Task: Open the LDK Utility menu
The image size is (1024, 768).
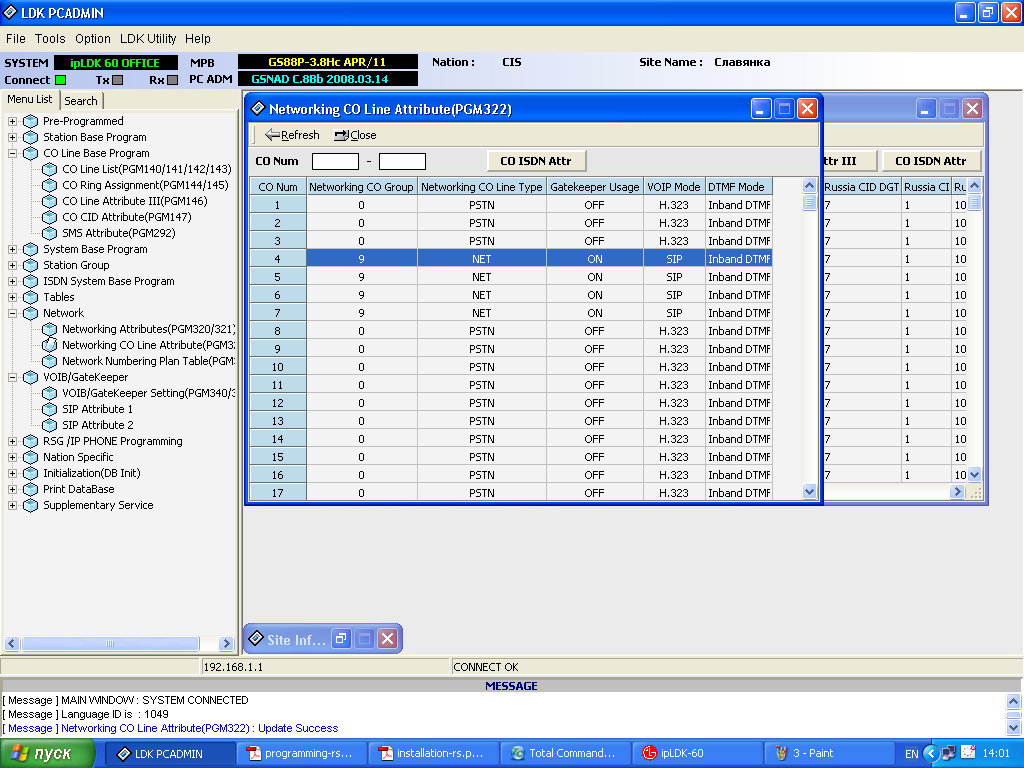Action: [148, 39]
